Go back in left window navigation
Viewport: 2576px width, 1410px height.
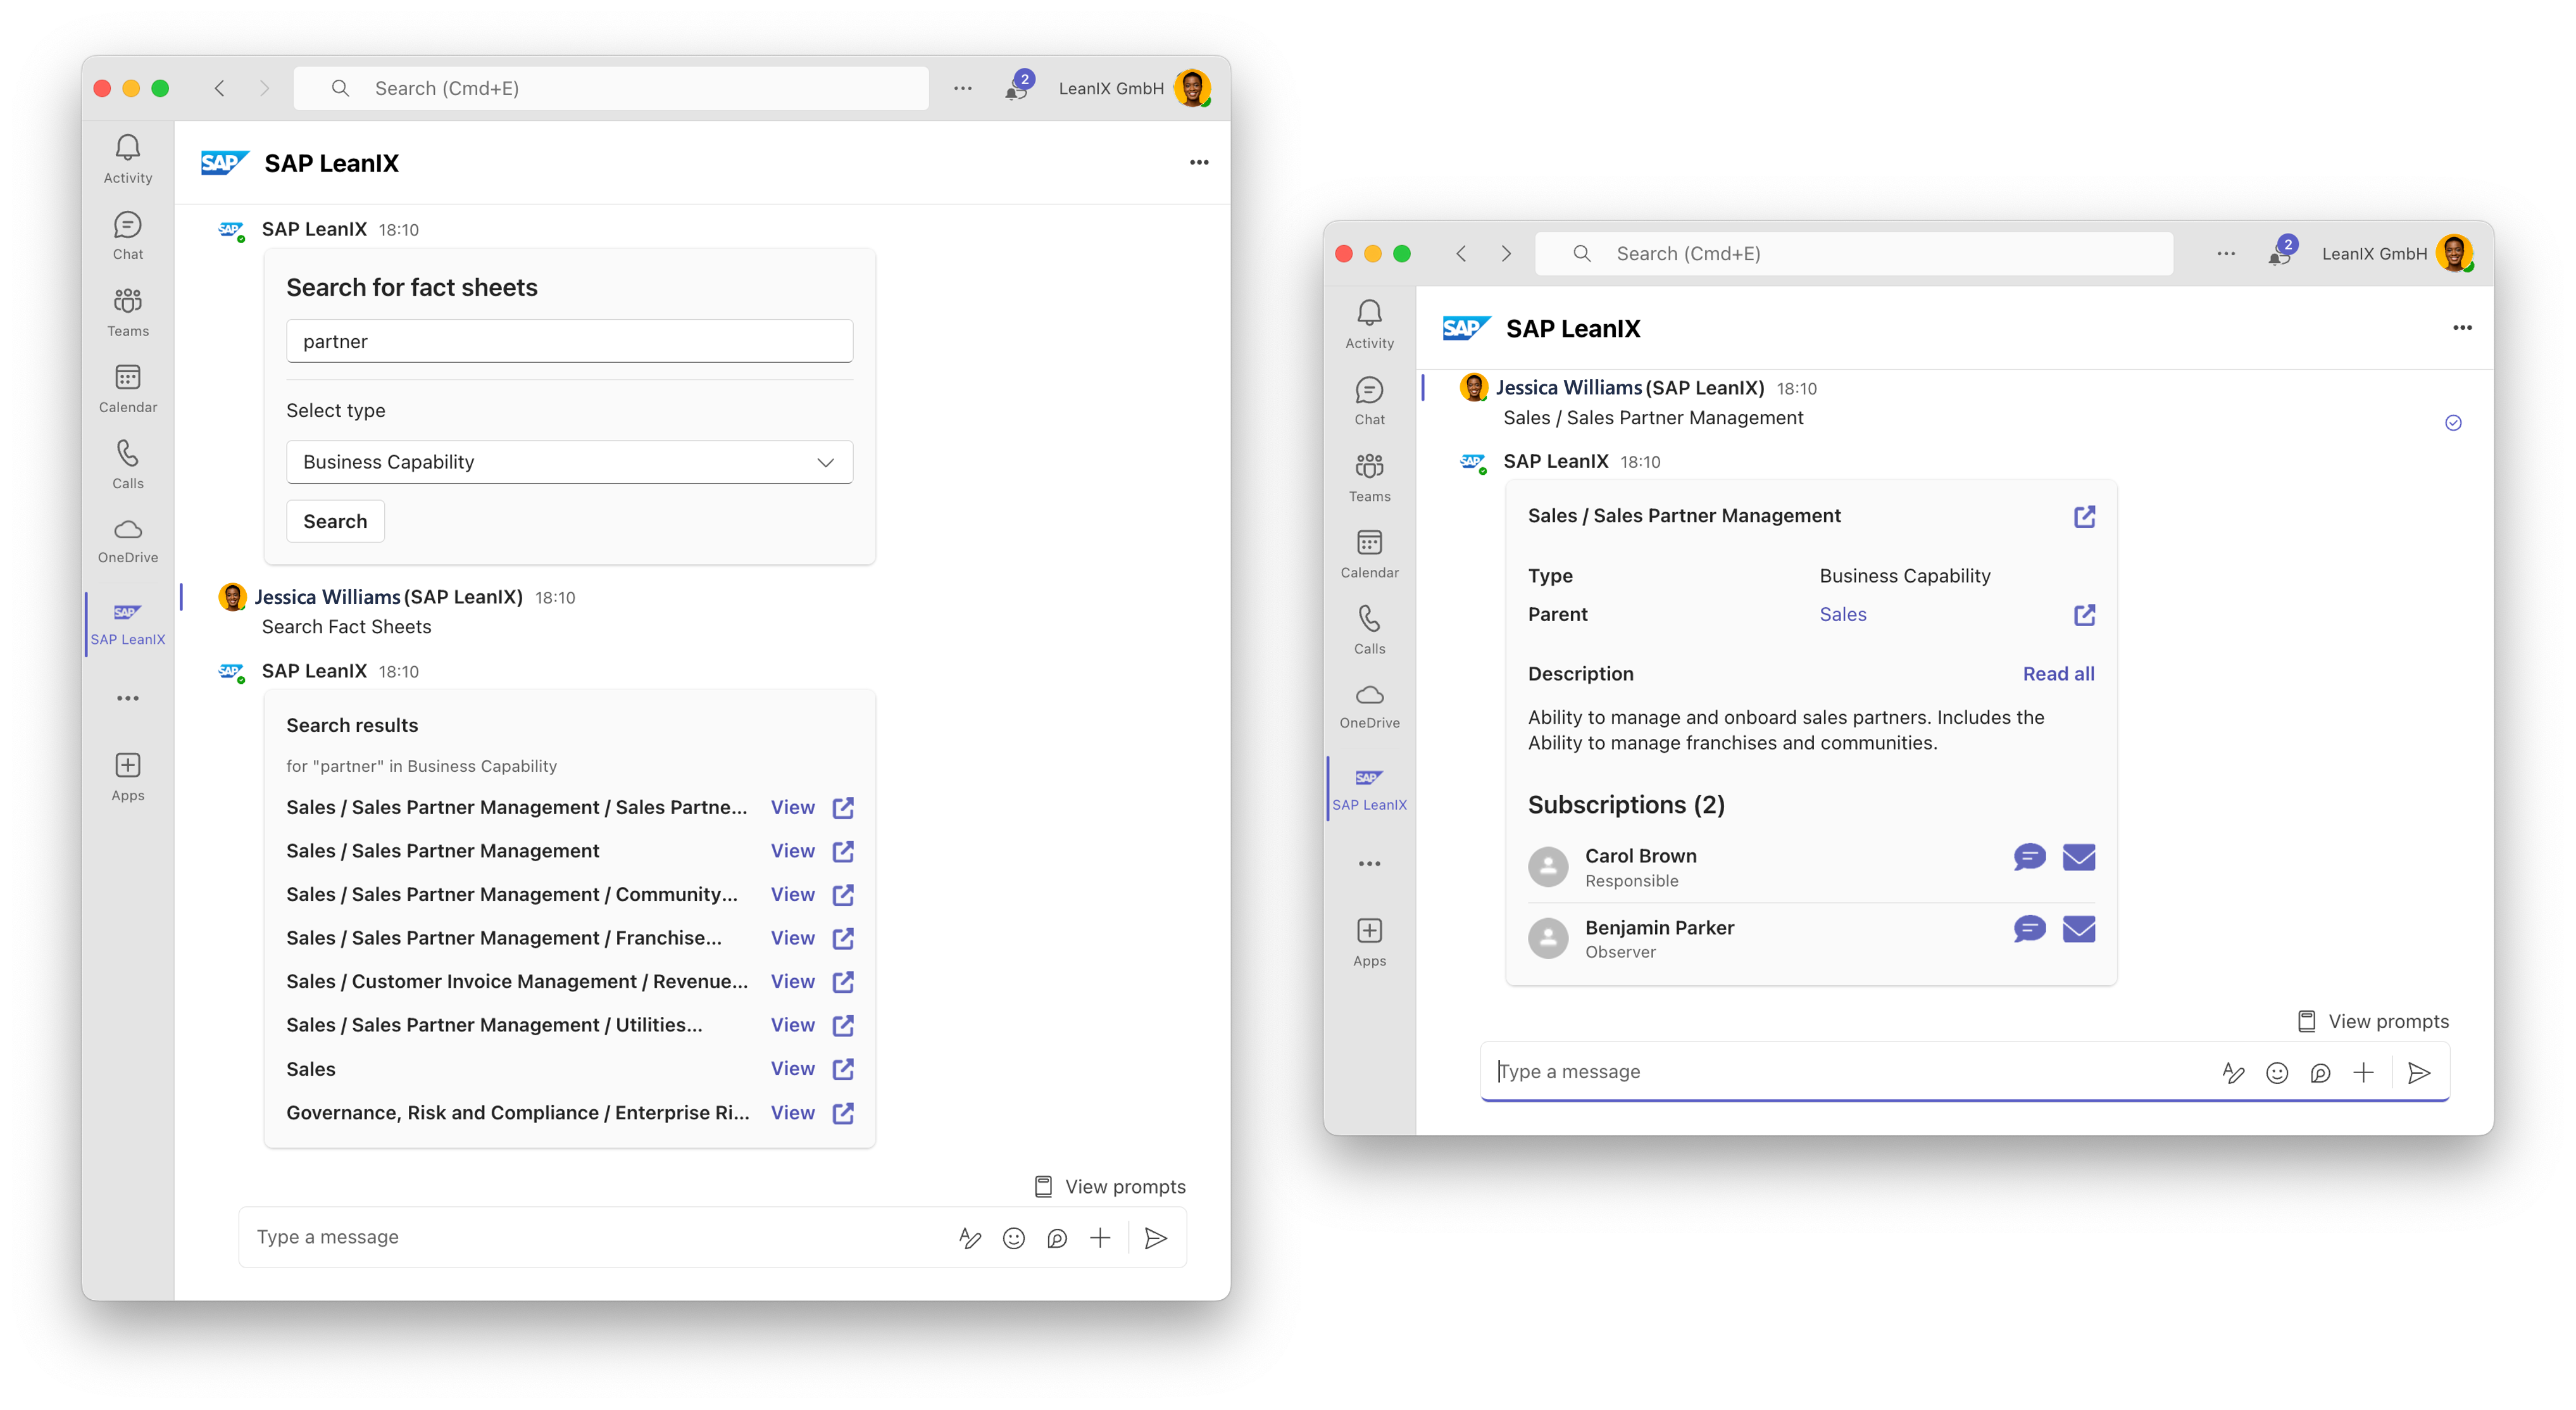[219, 88]
